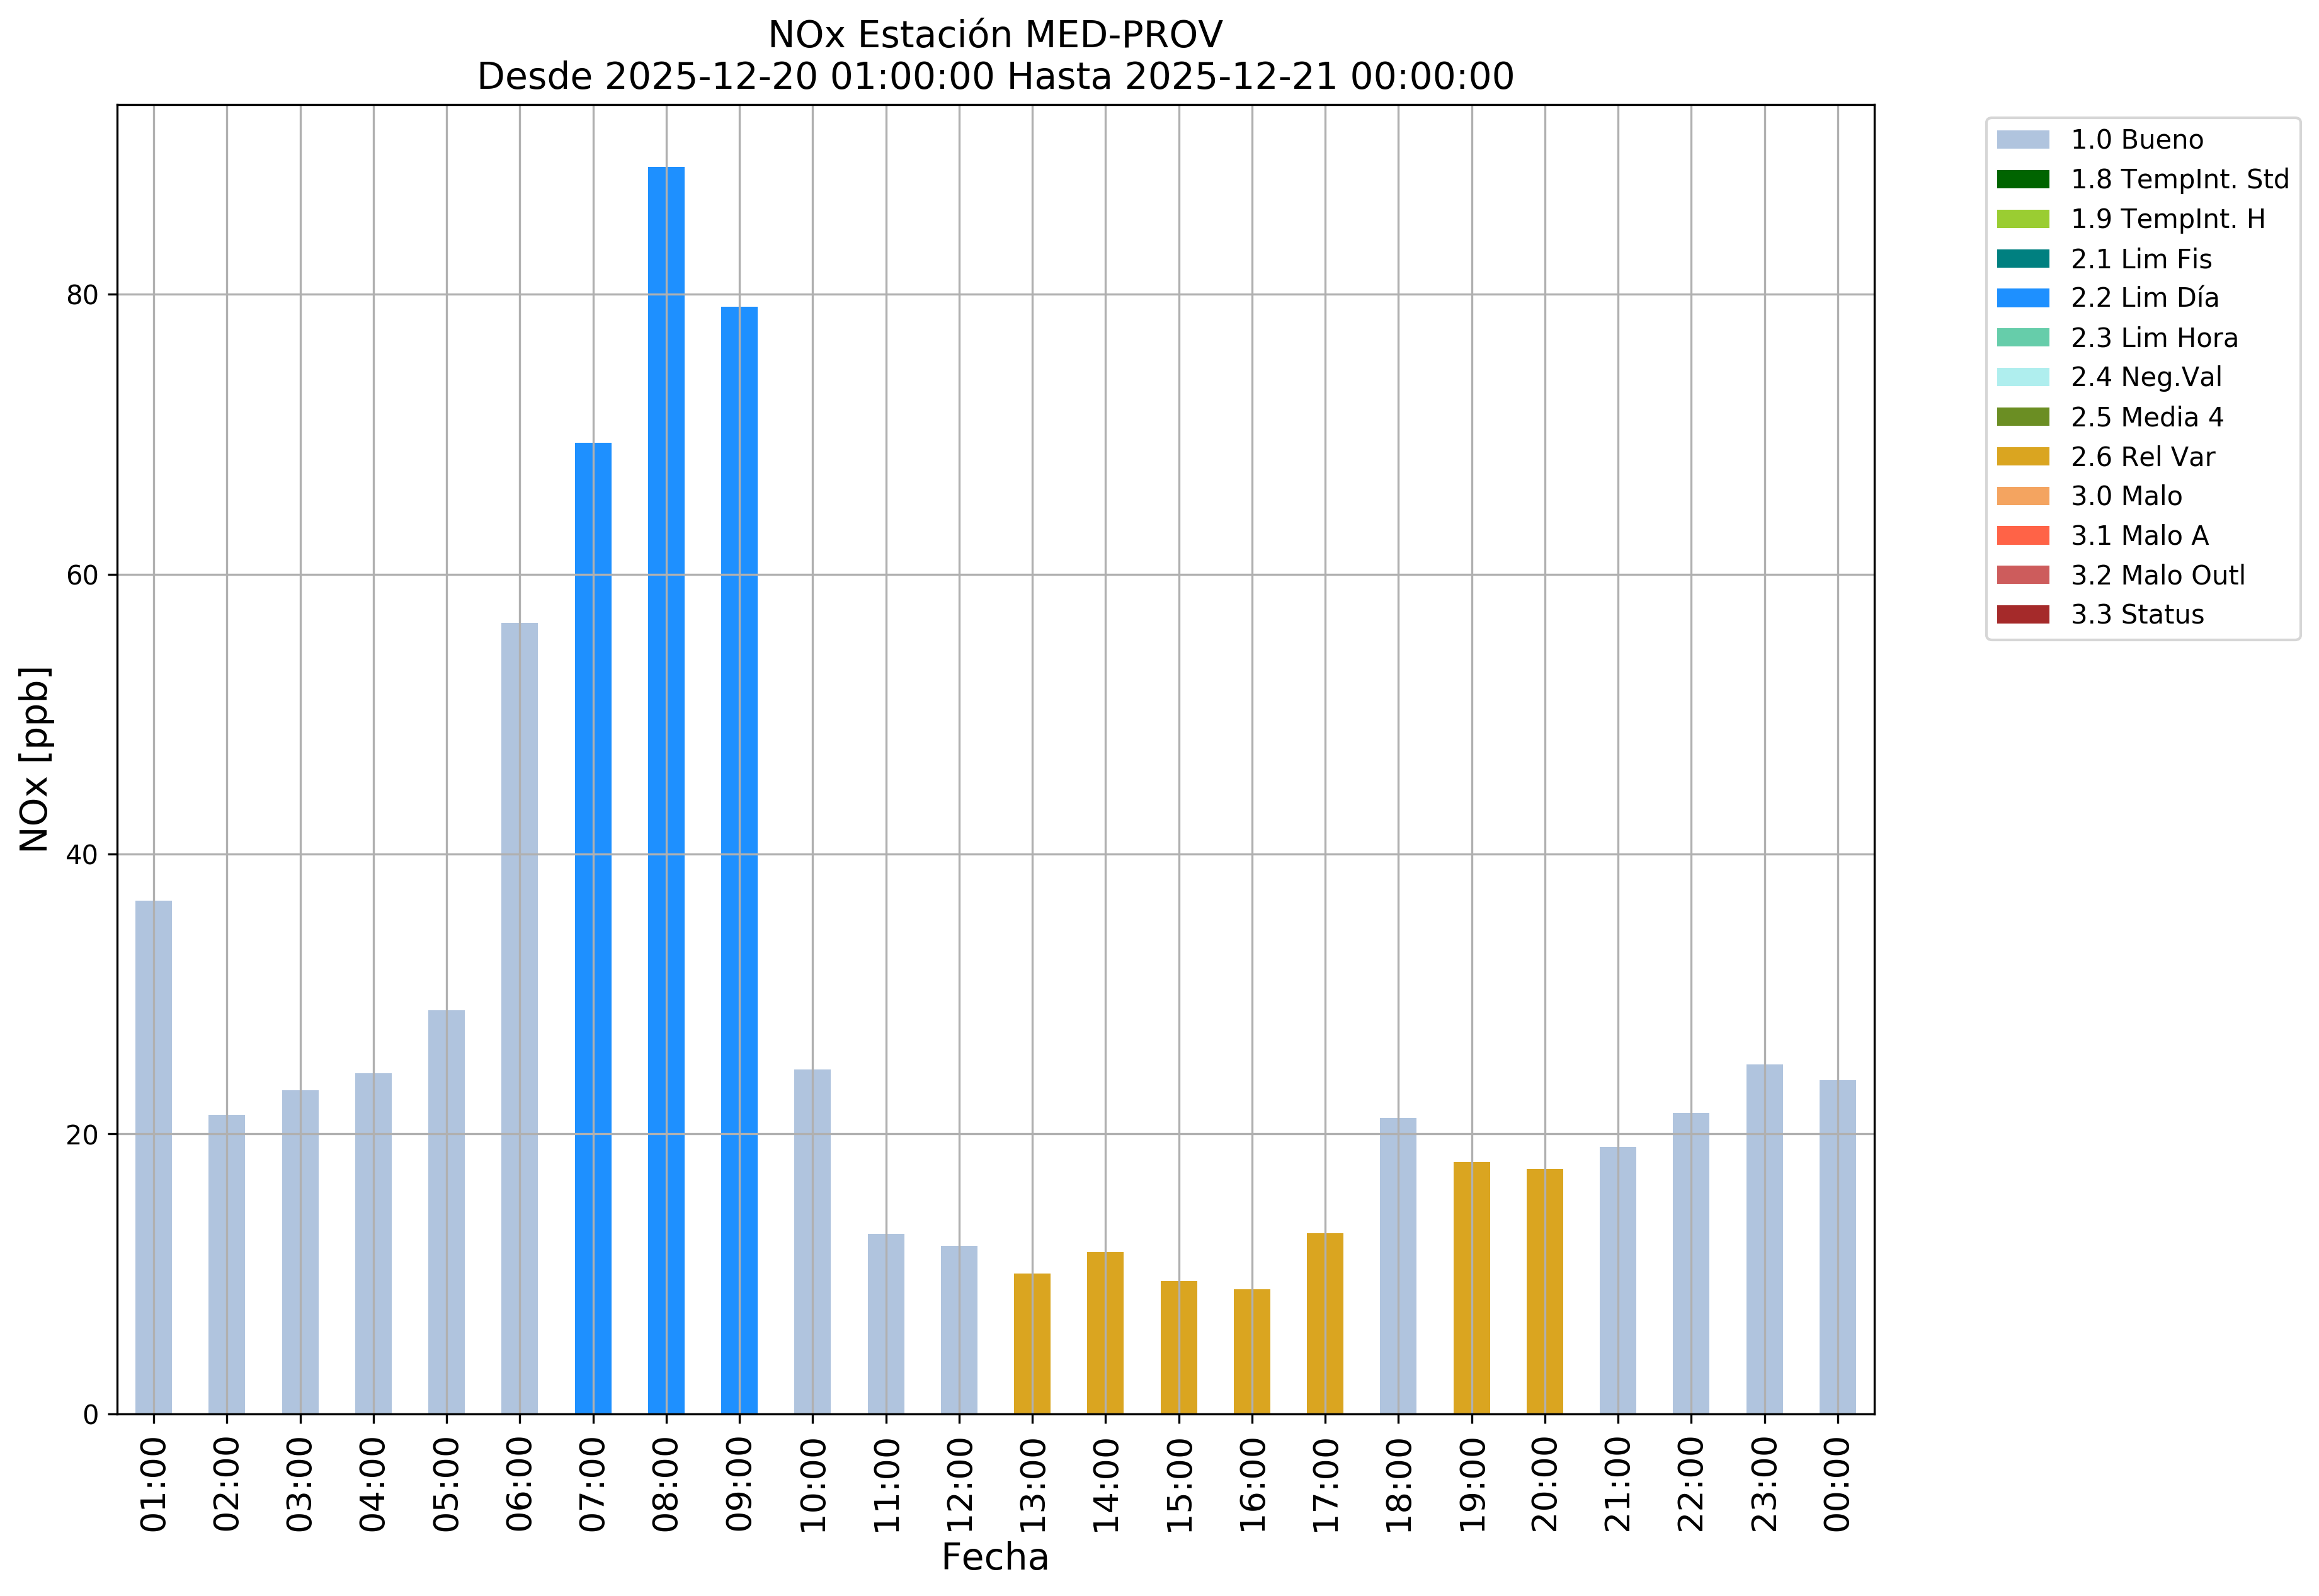Click the gray bar at 06:00
The width and height of the screenshot is (2319, 1596).
519,1018
